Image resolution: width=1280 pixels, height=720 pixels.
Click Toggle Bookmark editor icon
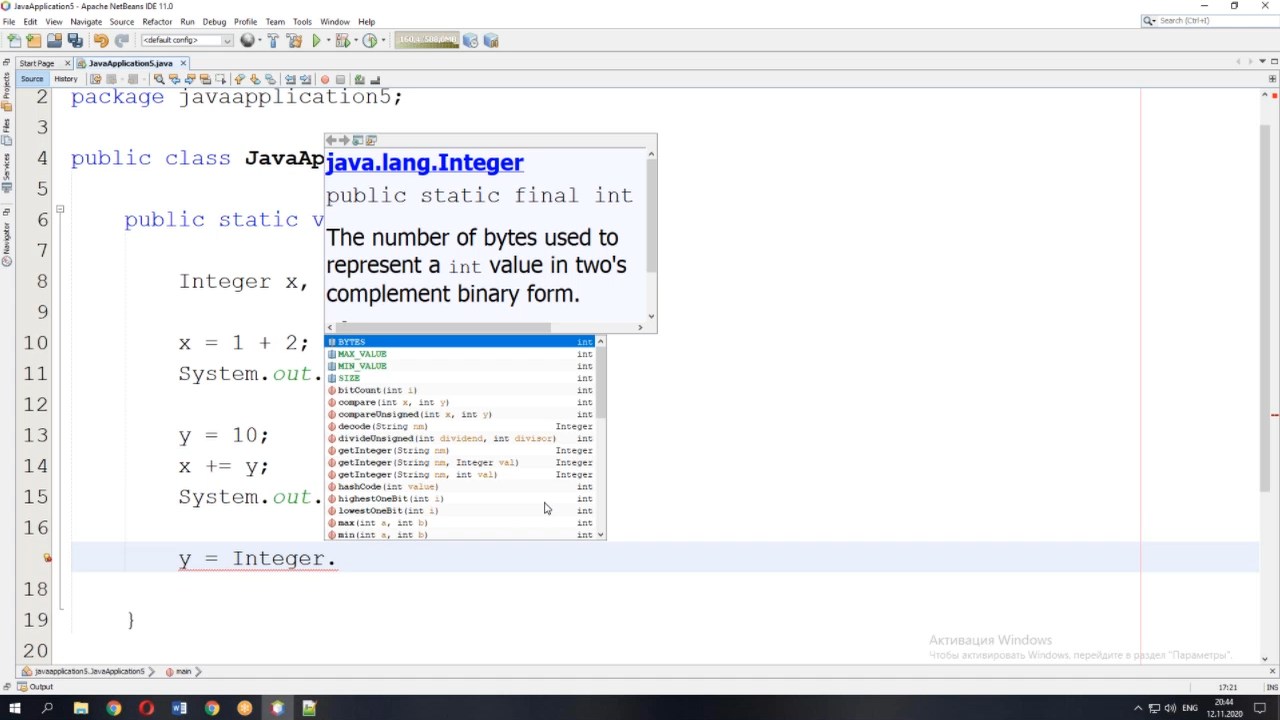(270, 79)
